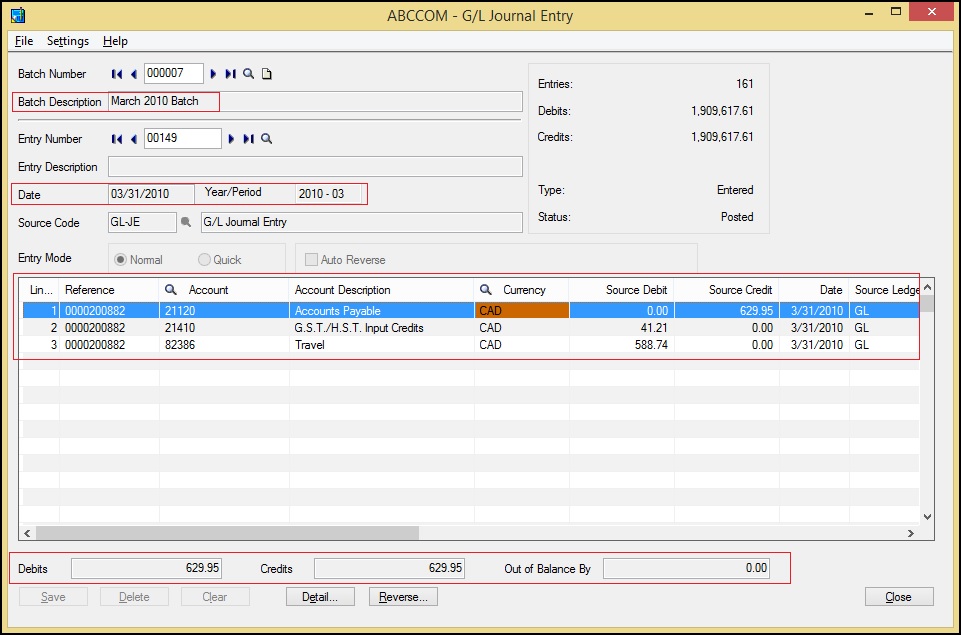Click the Out of Balance By field
The height and width of the screenshot is (635, 961).
pyautogui.click(x=686, y=569)
